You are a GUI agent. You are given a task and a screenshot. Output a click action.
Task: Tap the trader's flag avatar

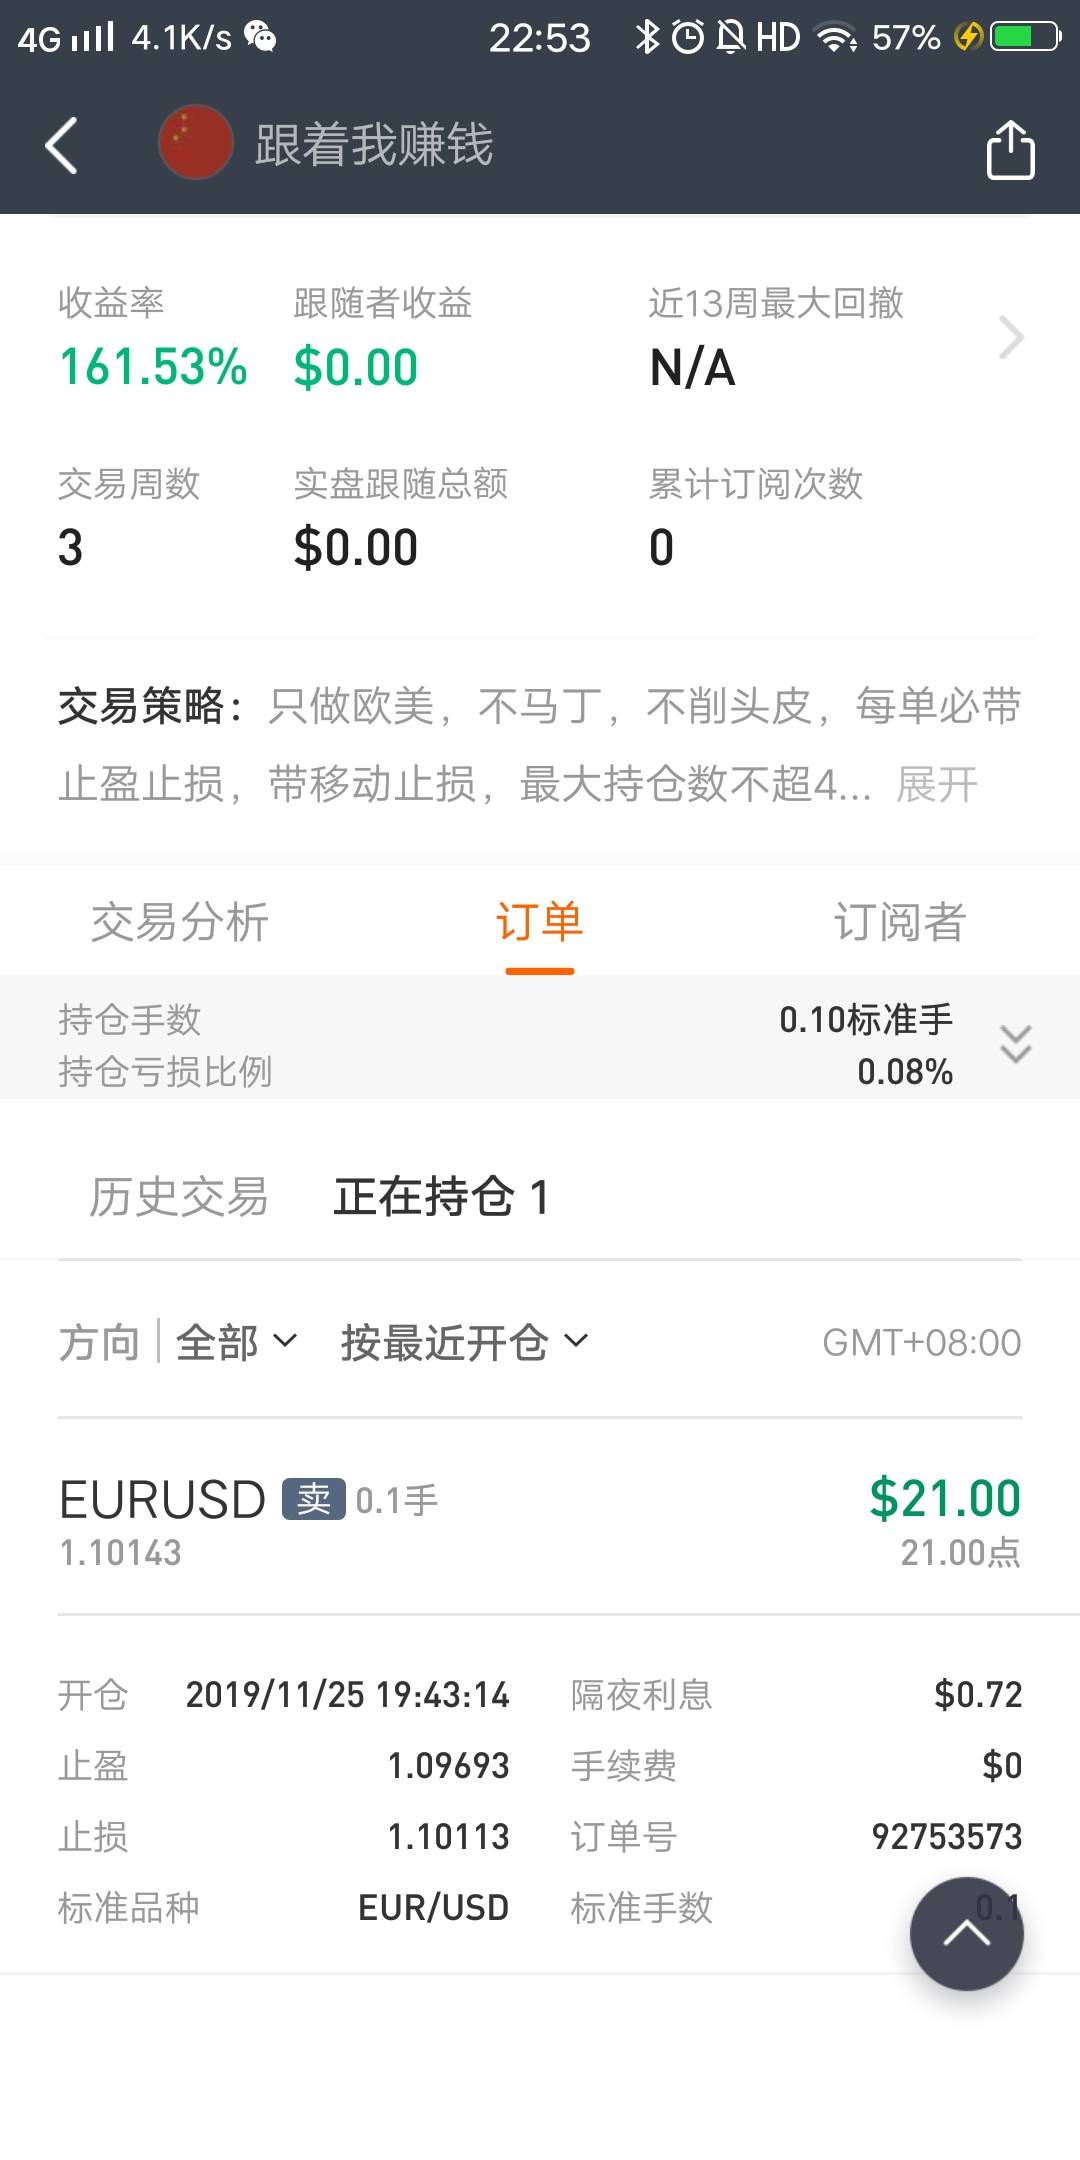click(196, 143)
